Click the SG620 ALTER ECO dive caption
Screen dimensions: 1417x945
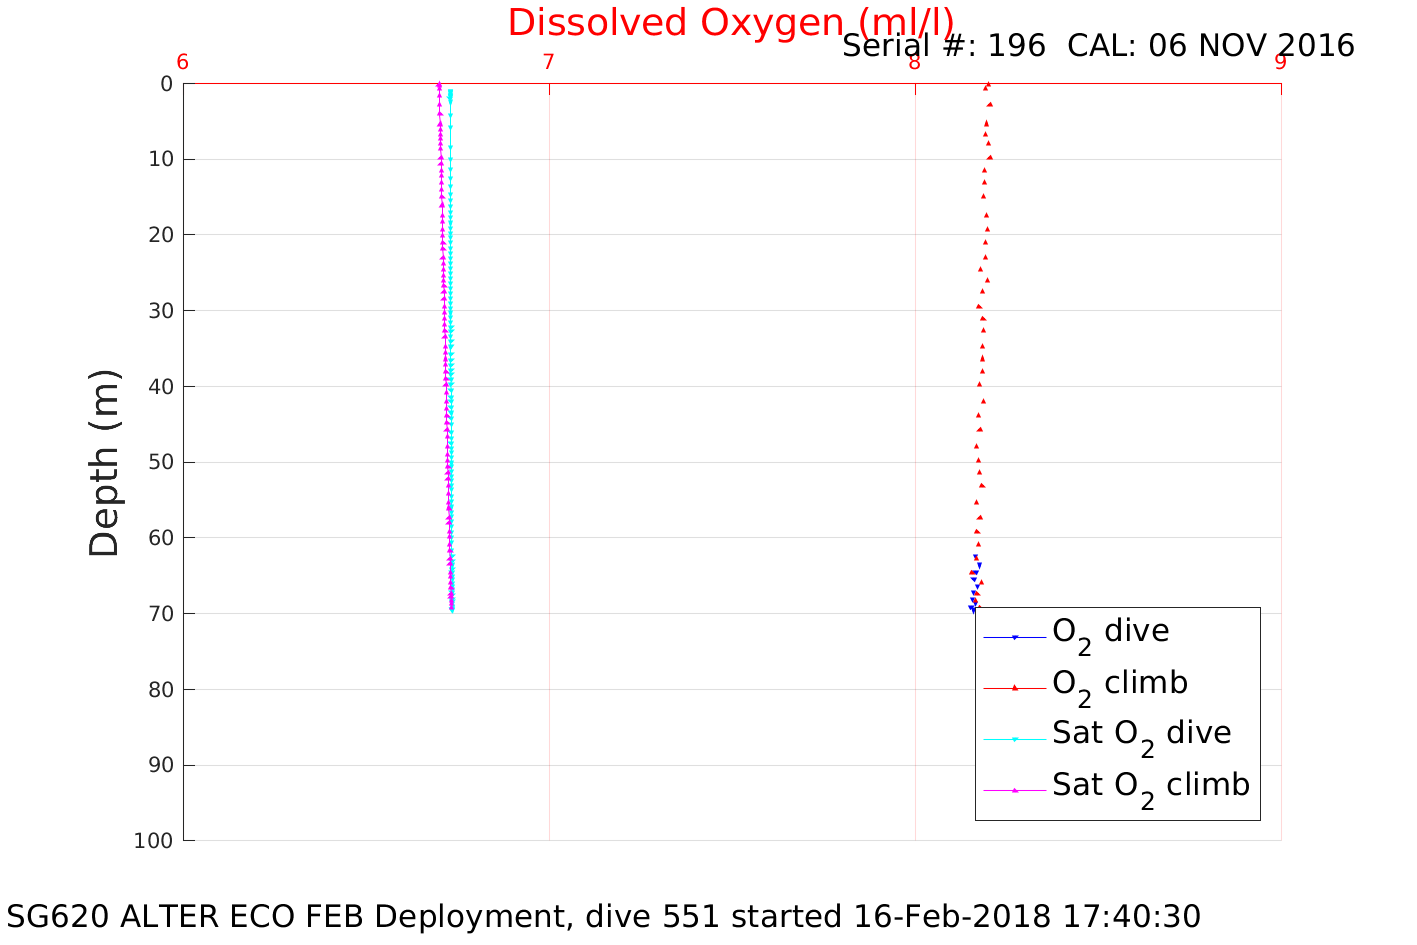[x=604, y=917]
